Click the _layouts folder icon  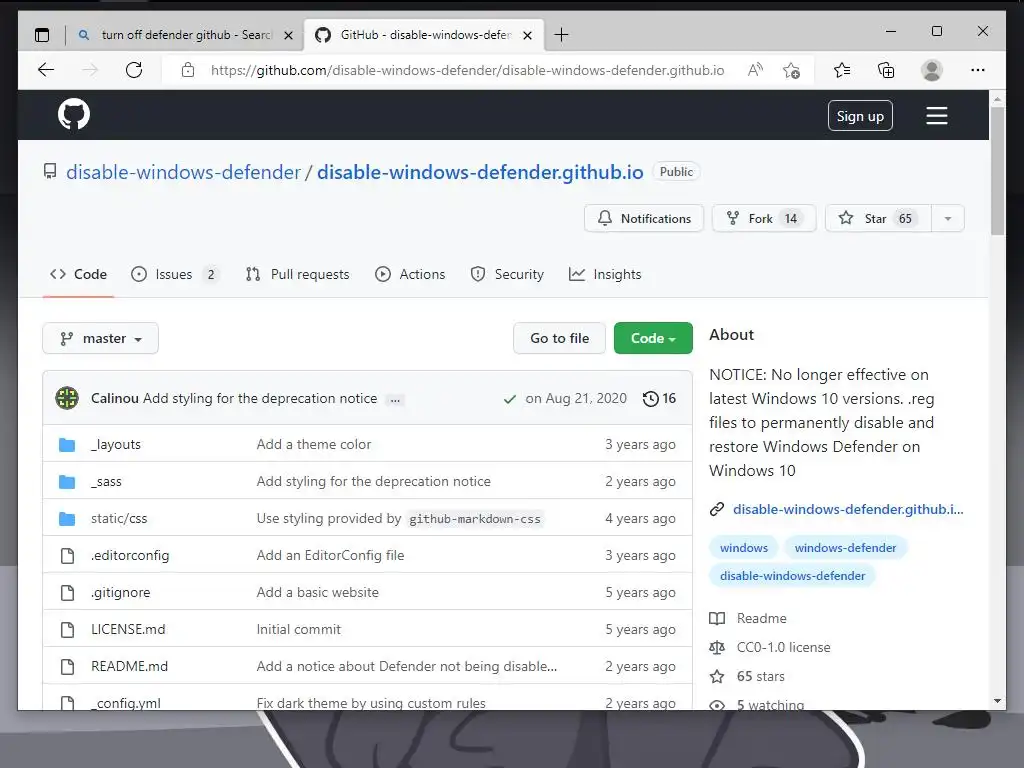[x=67, y=445]
